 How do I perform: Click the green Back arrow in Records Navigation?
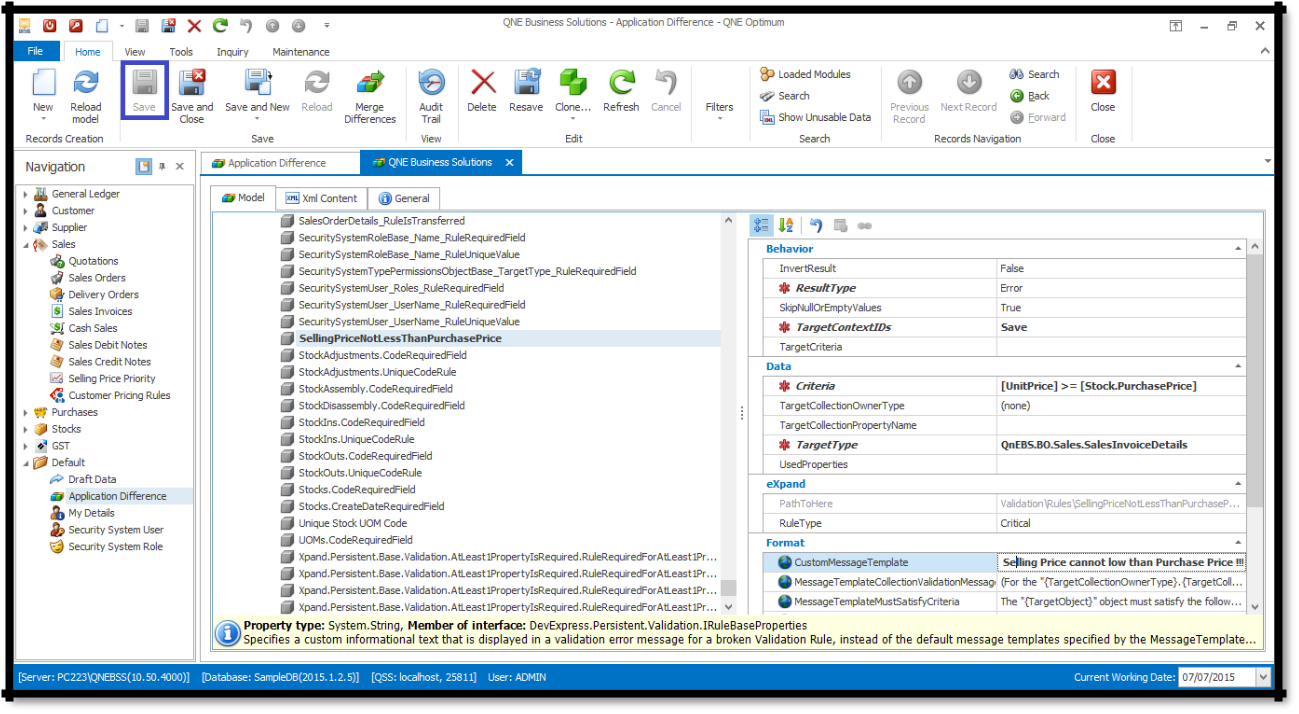tap(1017, 96)
